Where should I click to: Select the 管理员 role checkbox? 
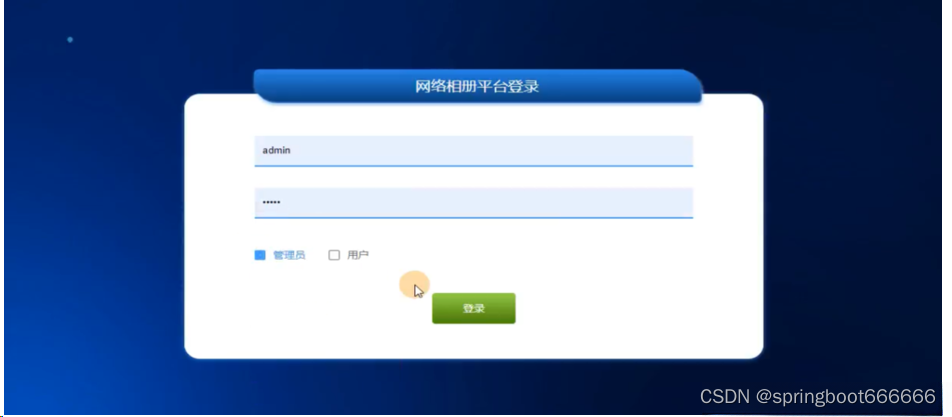[260, 256]
